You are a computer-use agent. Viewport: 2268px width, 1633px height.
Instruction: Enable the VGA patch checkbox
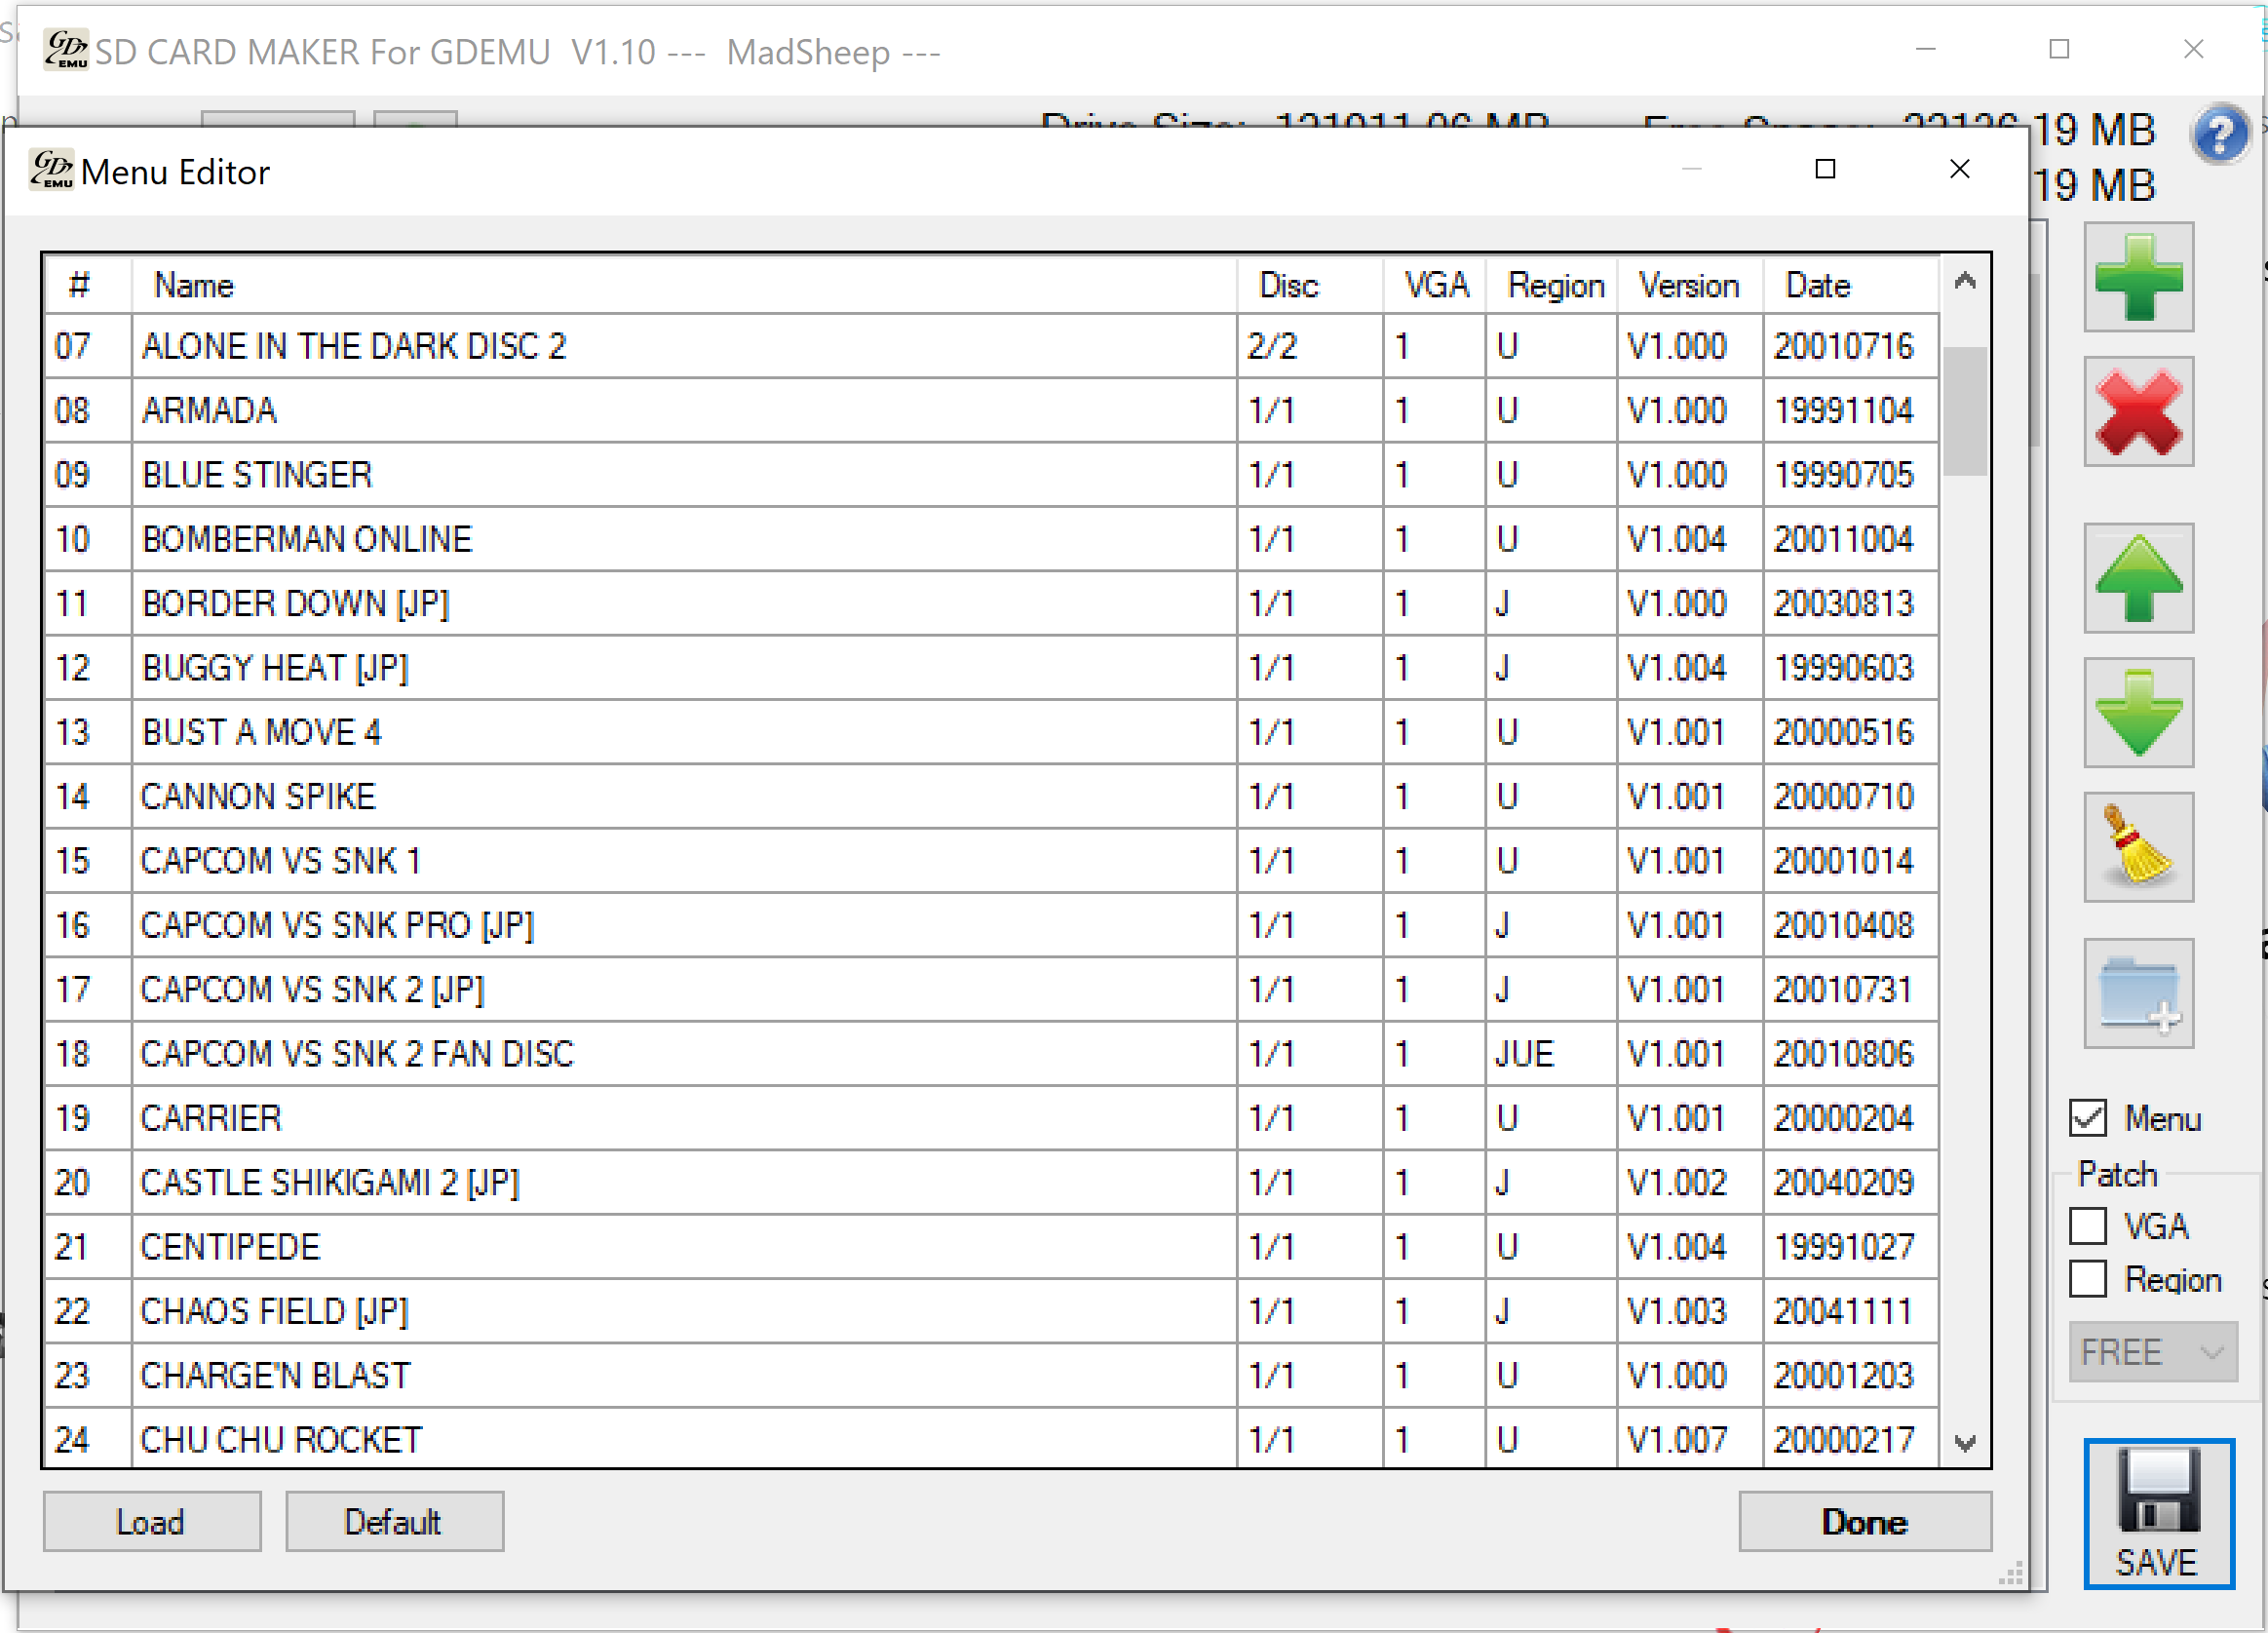point(2087,1225)
